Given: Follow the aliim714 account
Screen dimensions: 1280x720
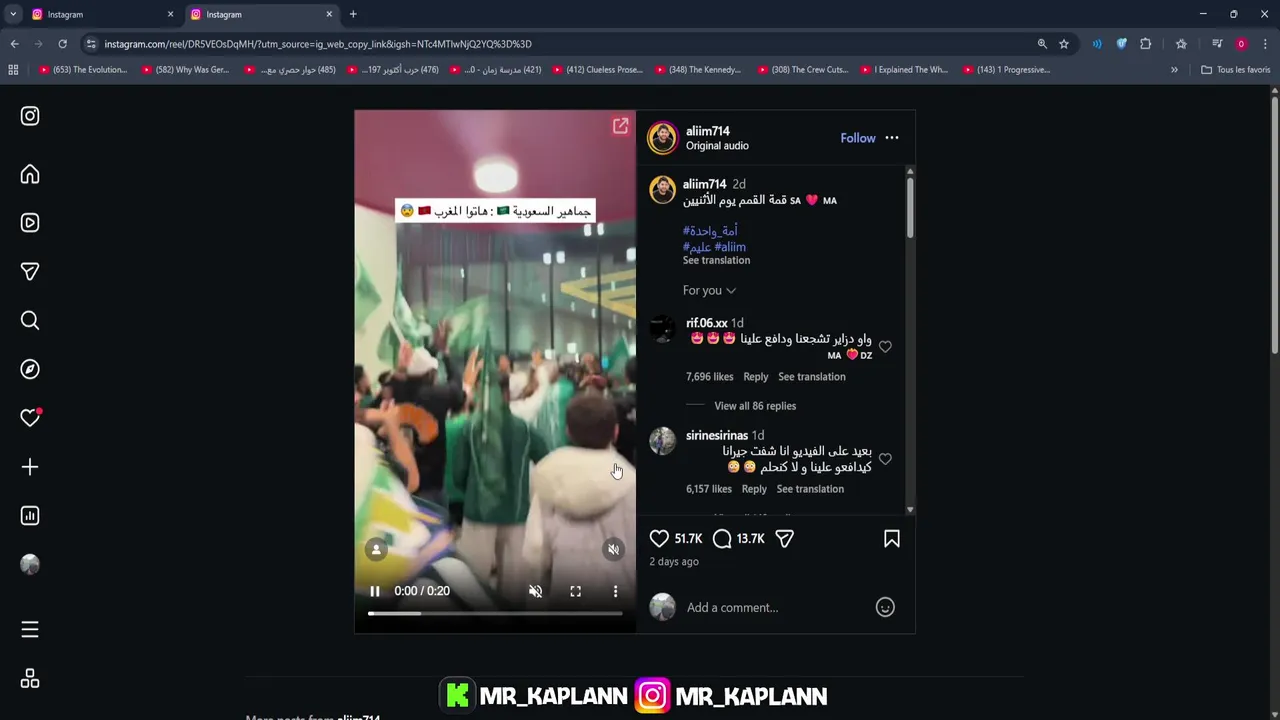Looking at the screenshot, I should point(858,138).
